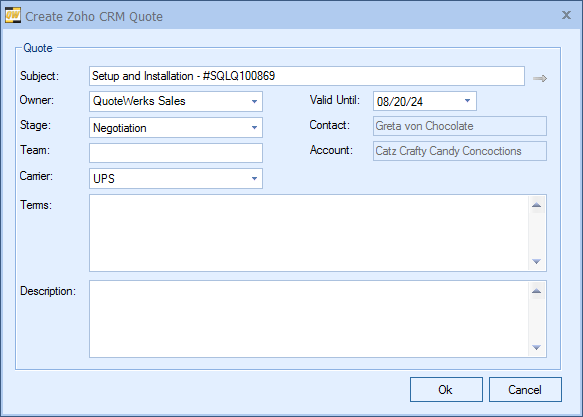This screenshot has height=417, width=583.
Task: Click the Ok button
Action: click(x=446, y=389)
